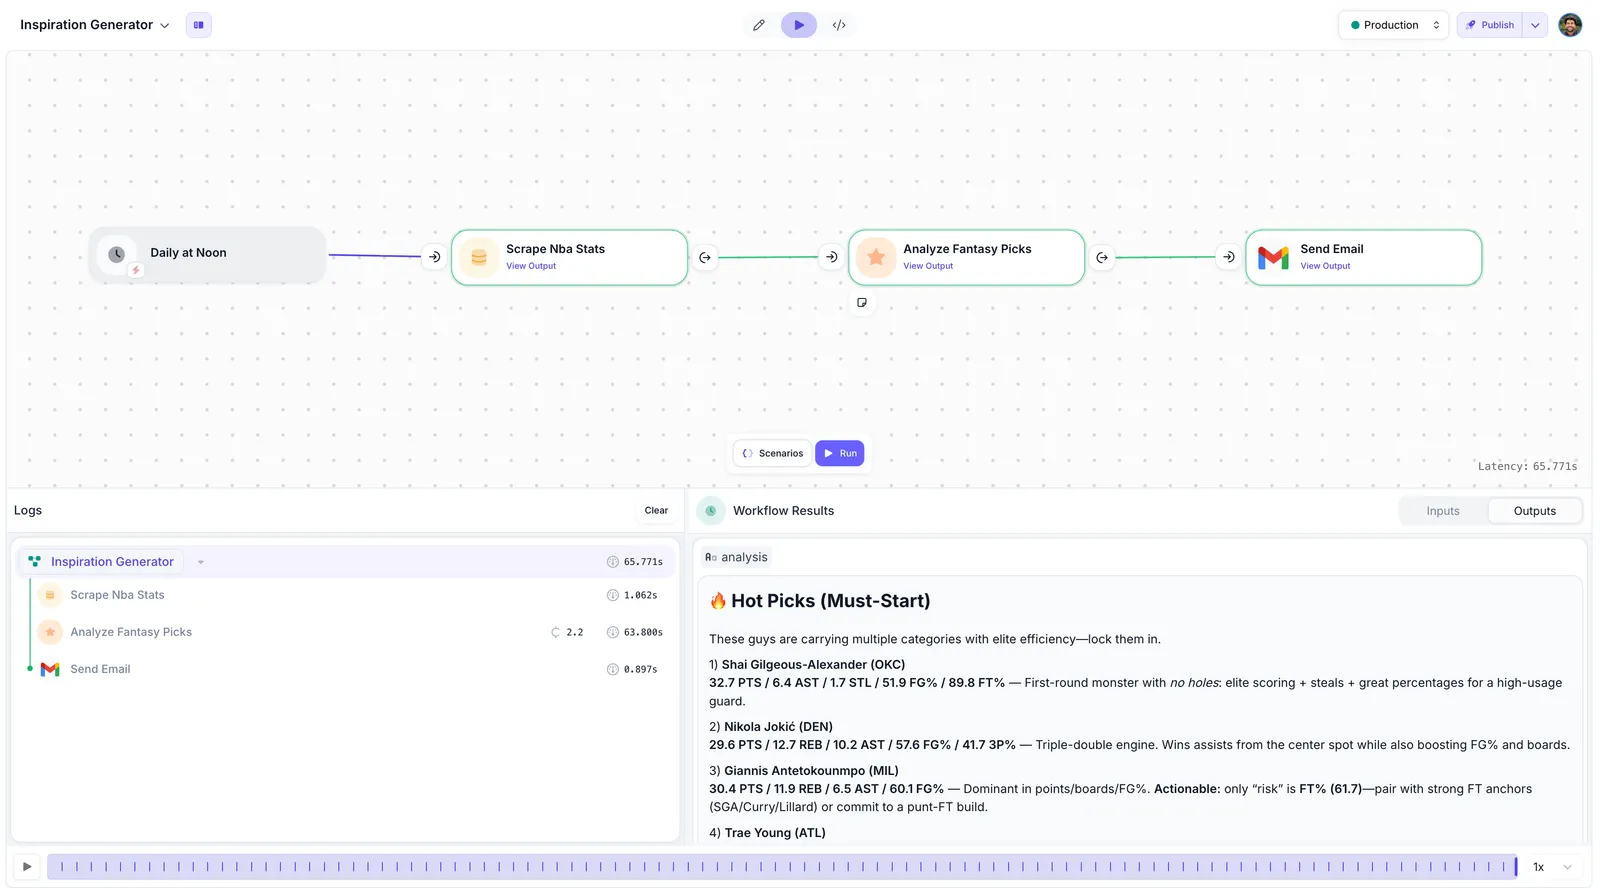The width and height of the screenshot is (1600, 888).
Task: Click the Scrape Nba Stats database icon
Action: (x=479, y=257)
